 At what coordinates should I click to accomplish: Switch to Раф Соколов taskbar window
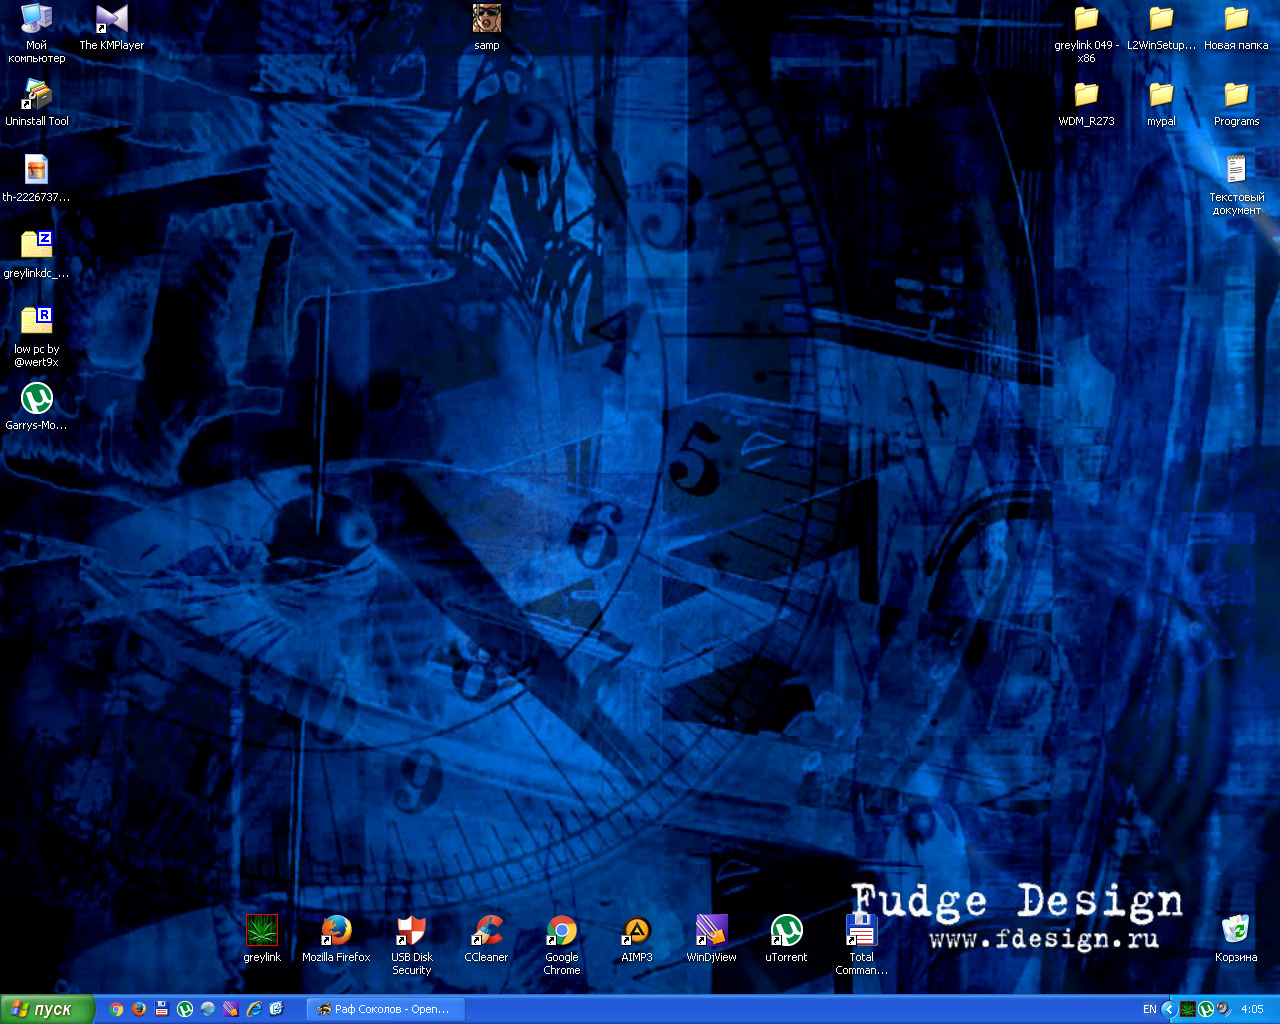pyautogui.click(x=383, y=1009)
